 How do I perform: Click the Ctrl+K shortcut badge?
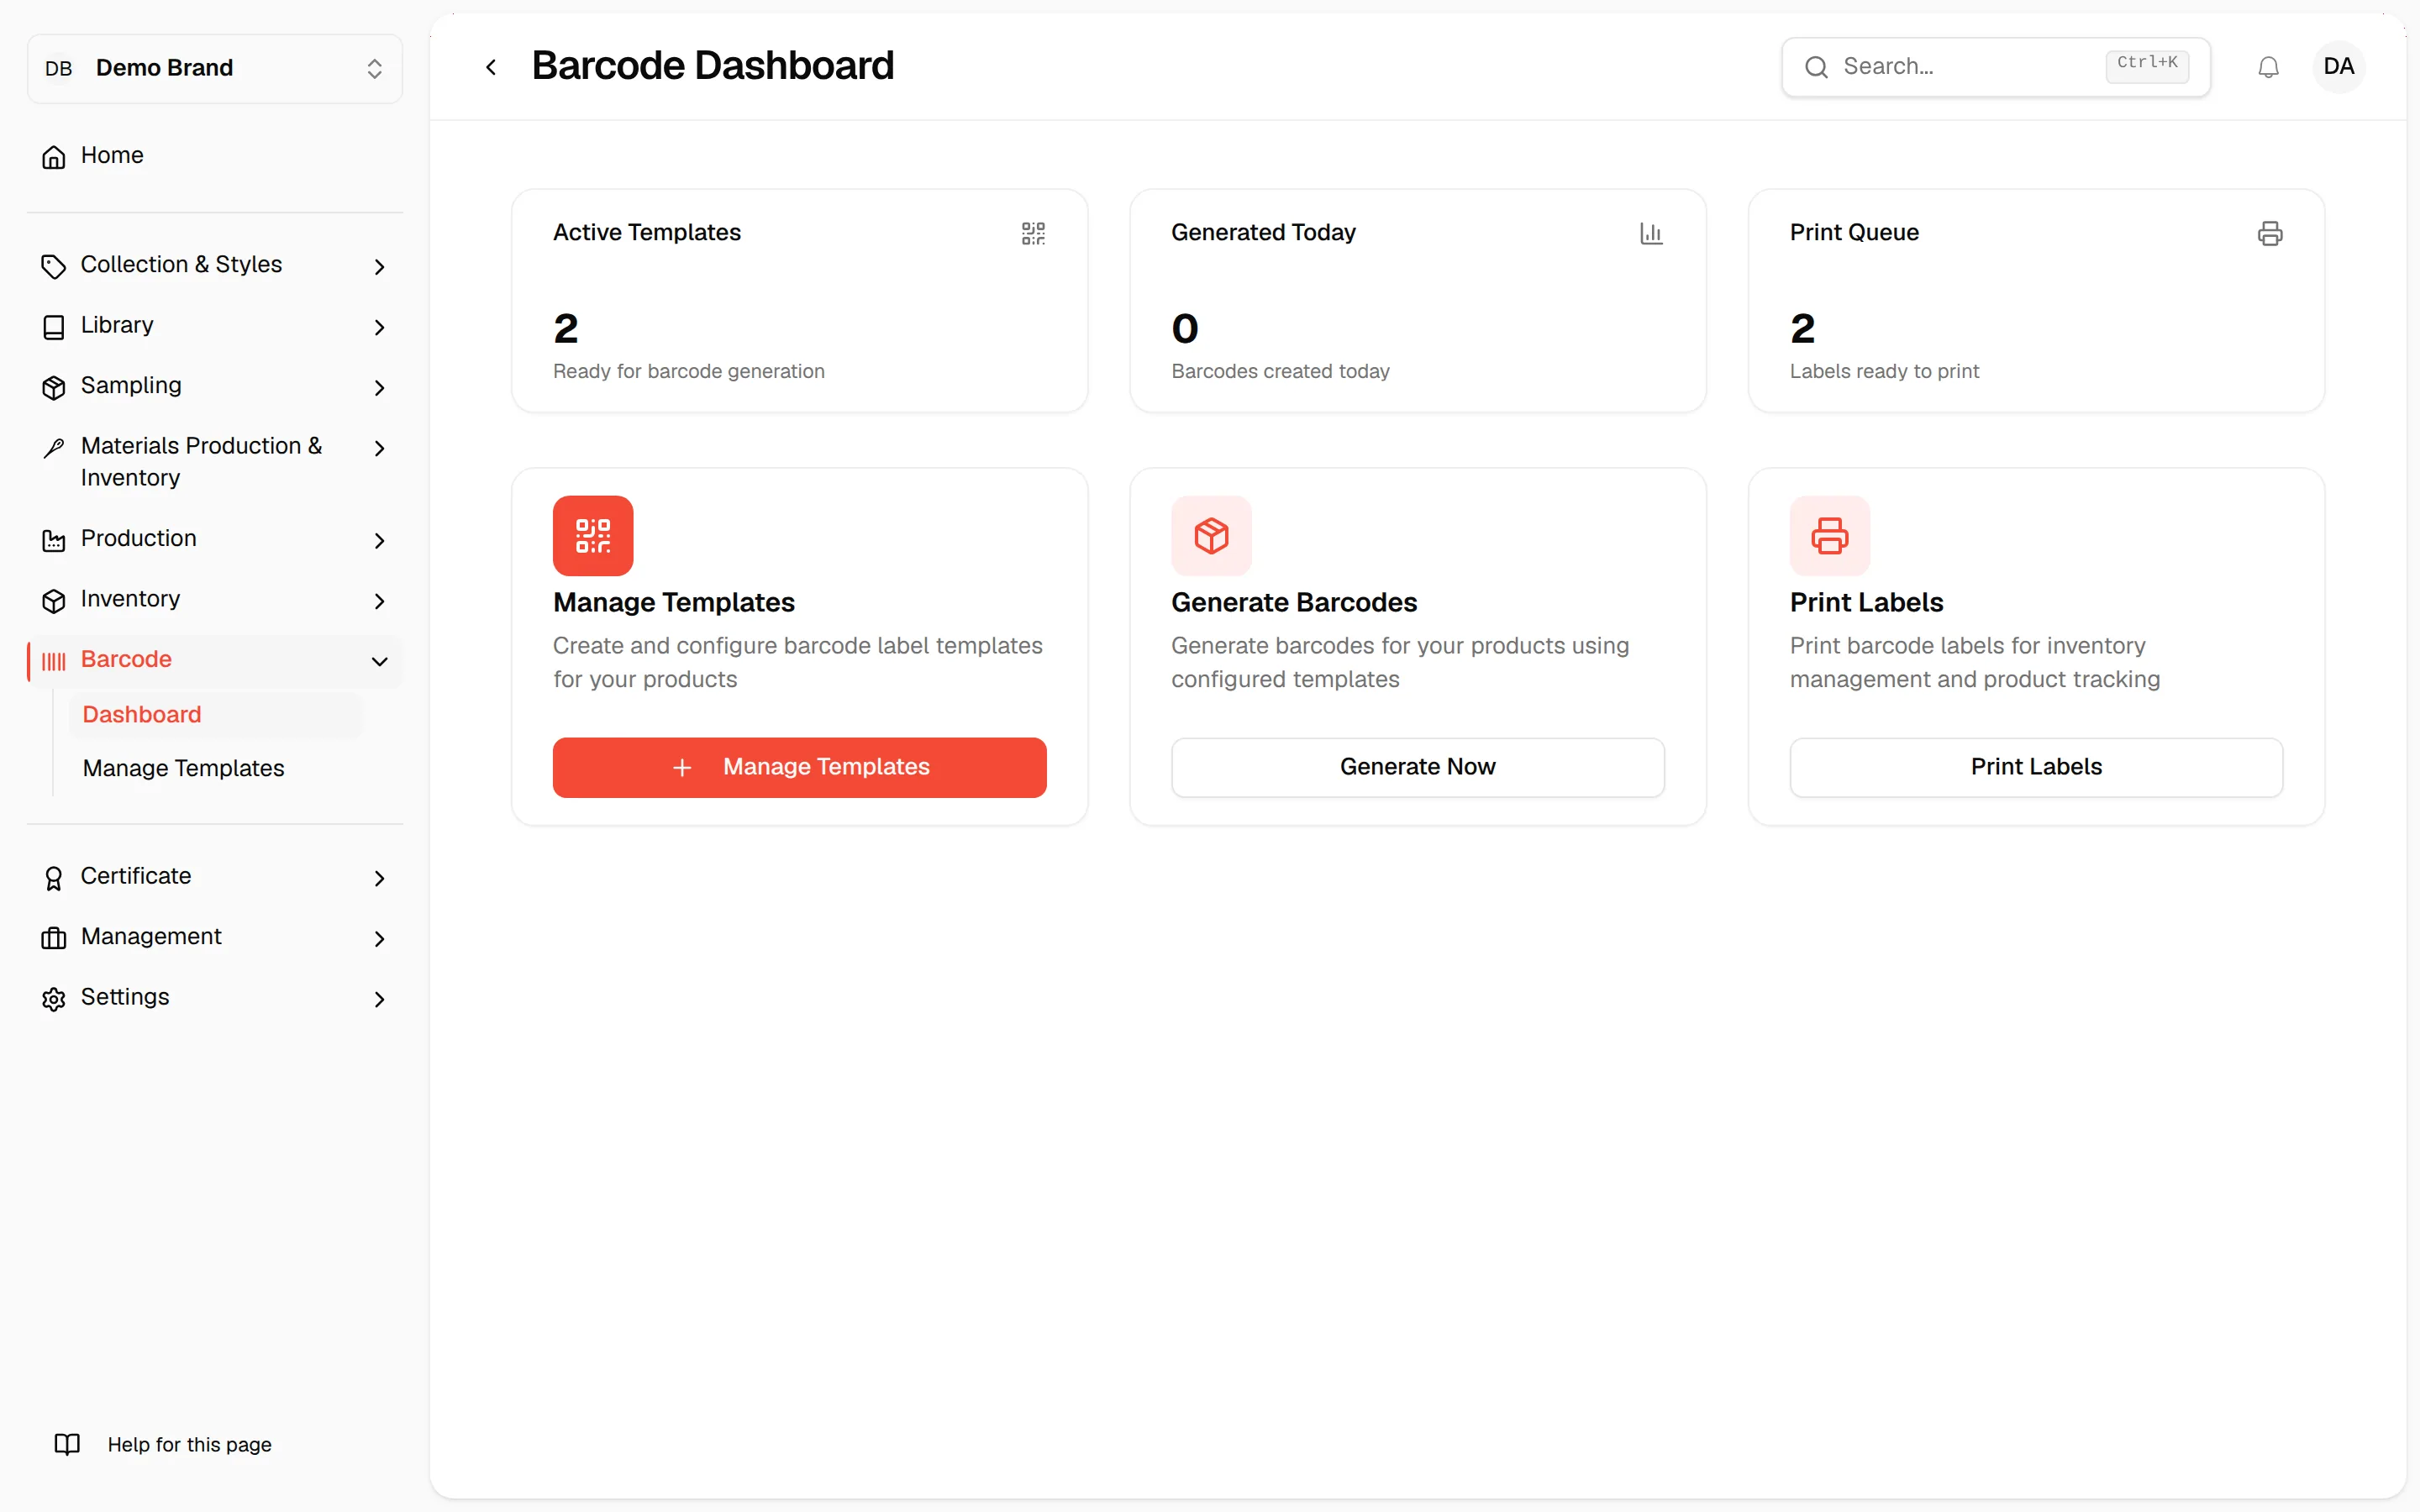(x=2146, y=66)
